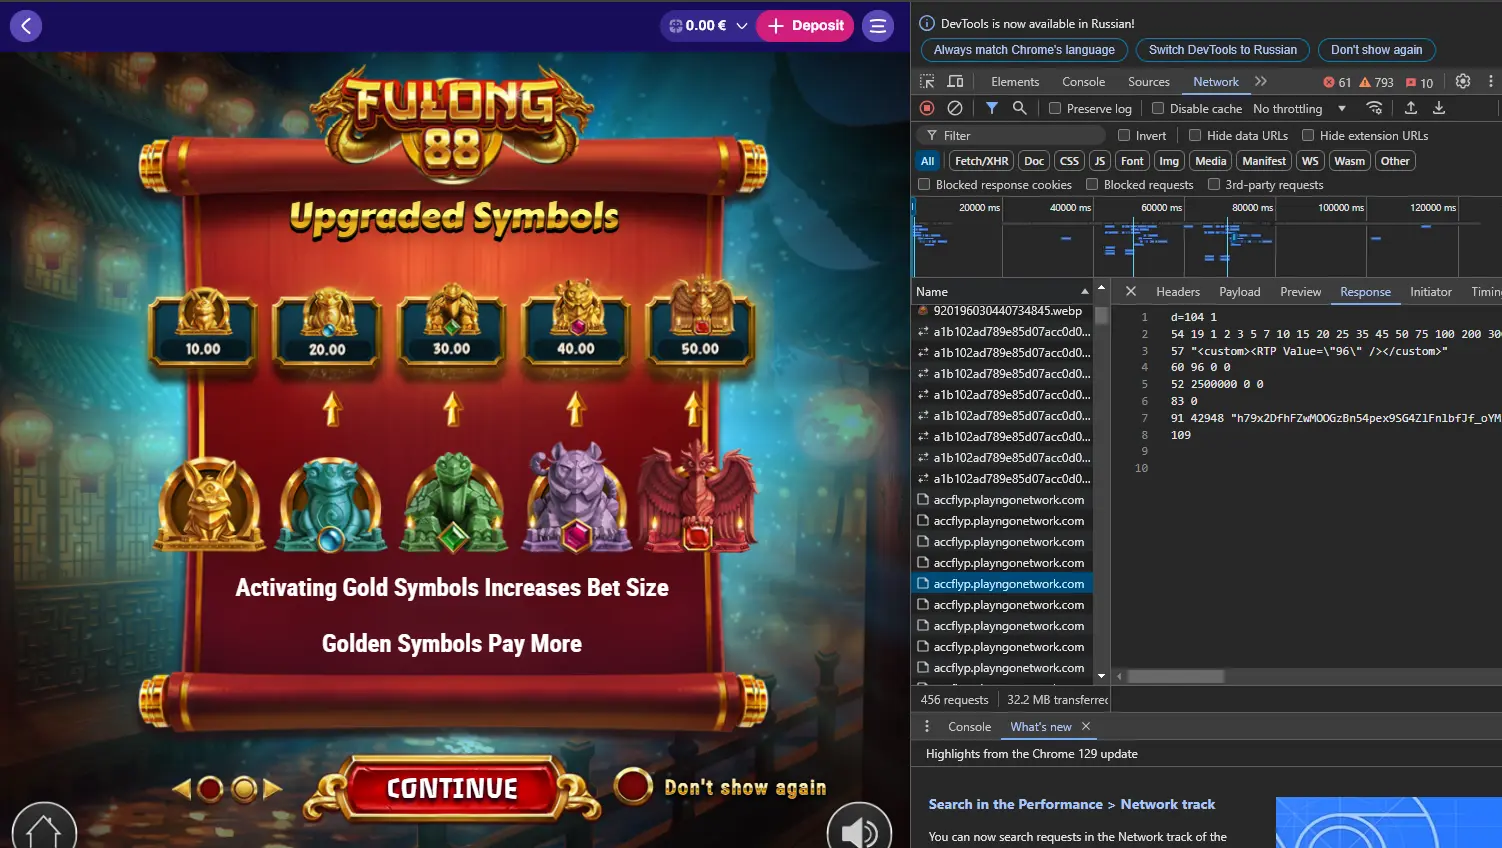Screen dimensions: 1502x848
Task: Click the Deposit button
Action: click(x=805, y=26)
